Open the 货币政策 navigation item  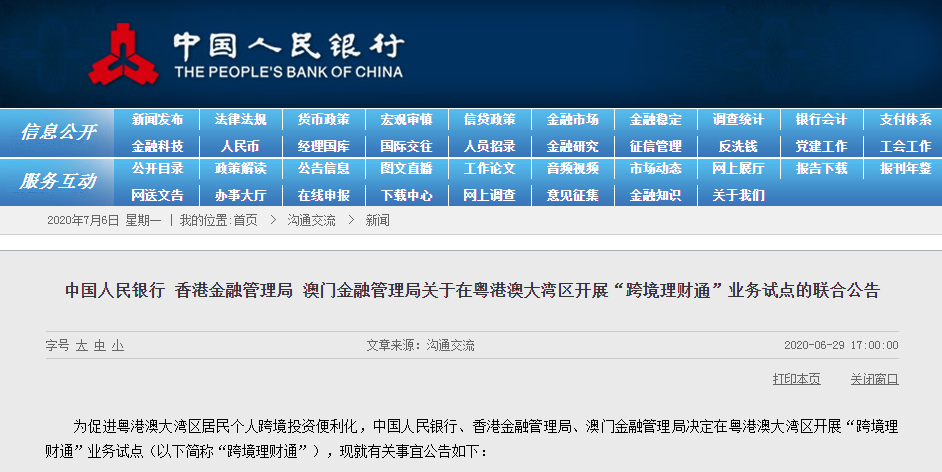[x=323, y=120]
